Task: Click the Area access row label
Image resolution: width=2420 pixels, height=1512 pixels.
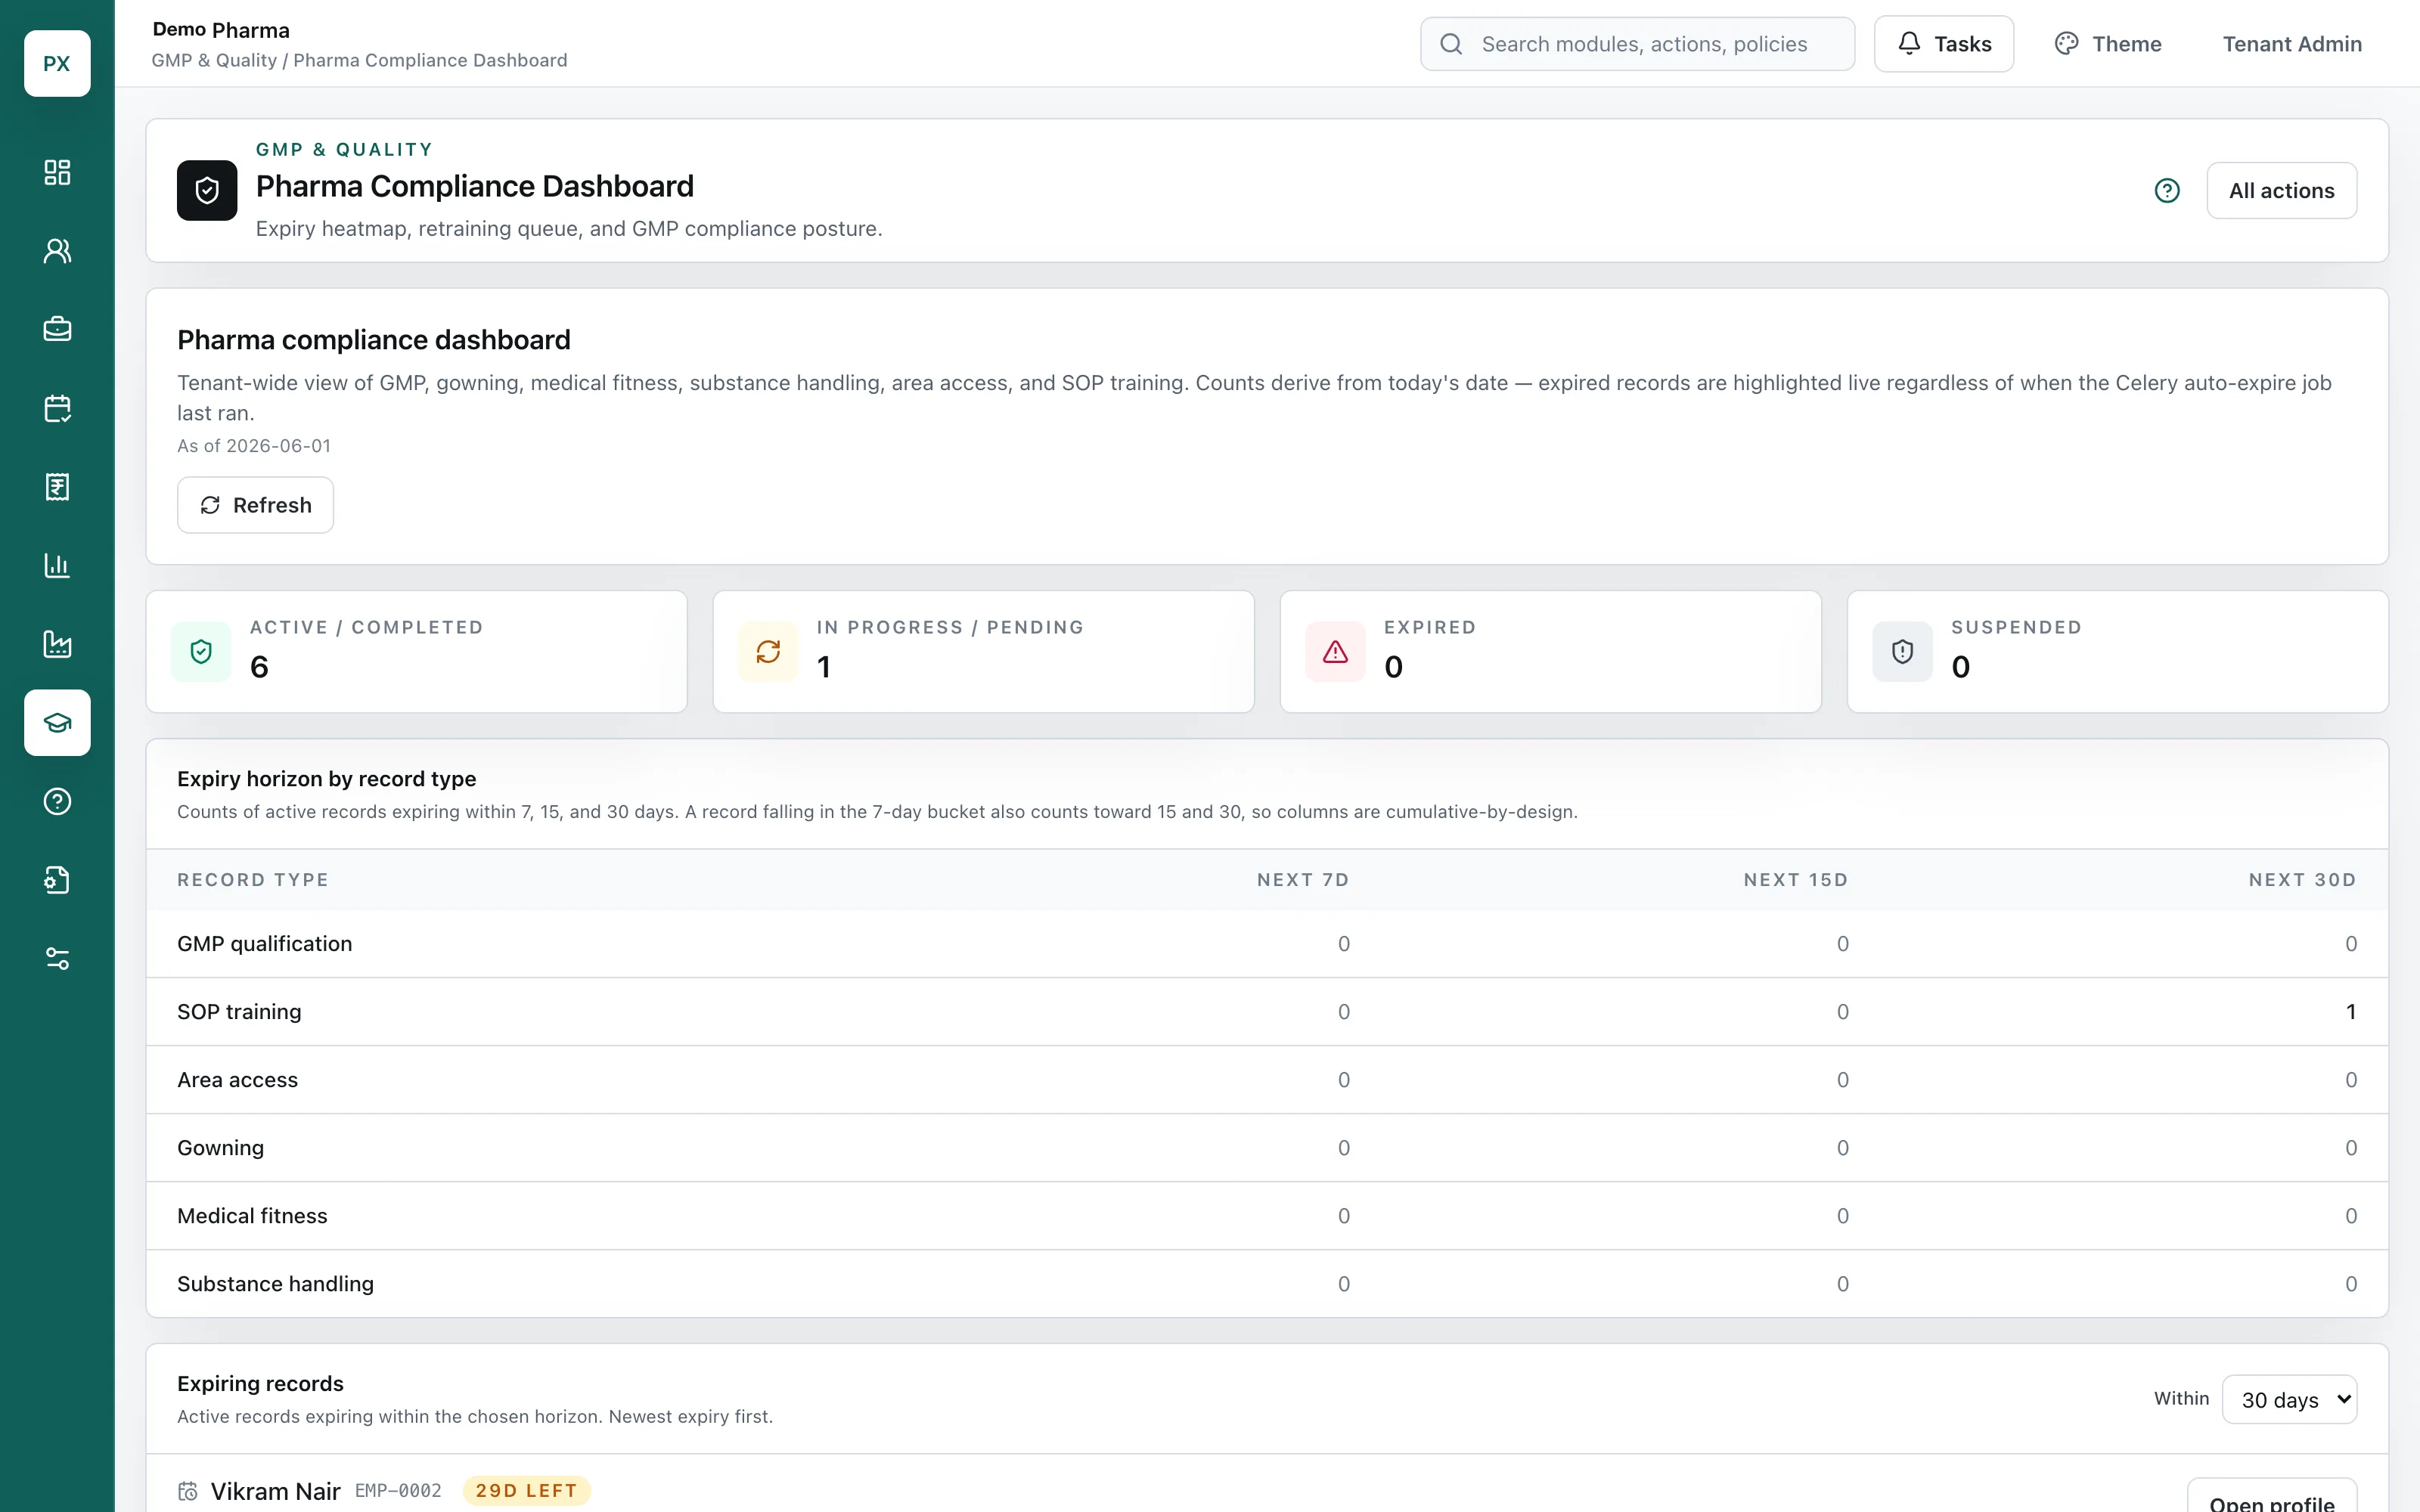Action: (x=237, y=1080)
